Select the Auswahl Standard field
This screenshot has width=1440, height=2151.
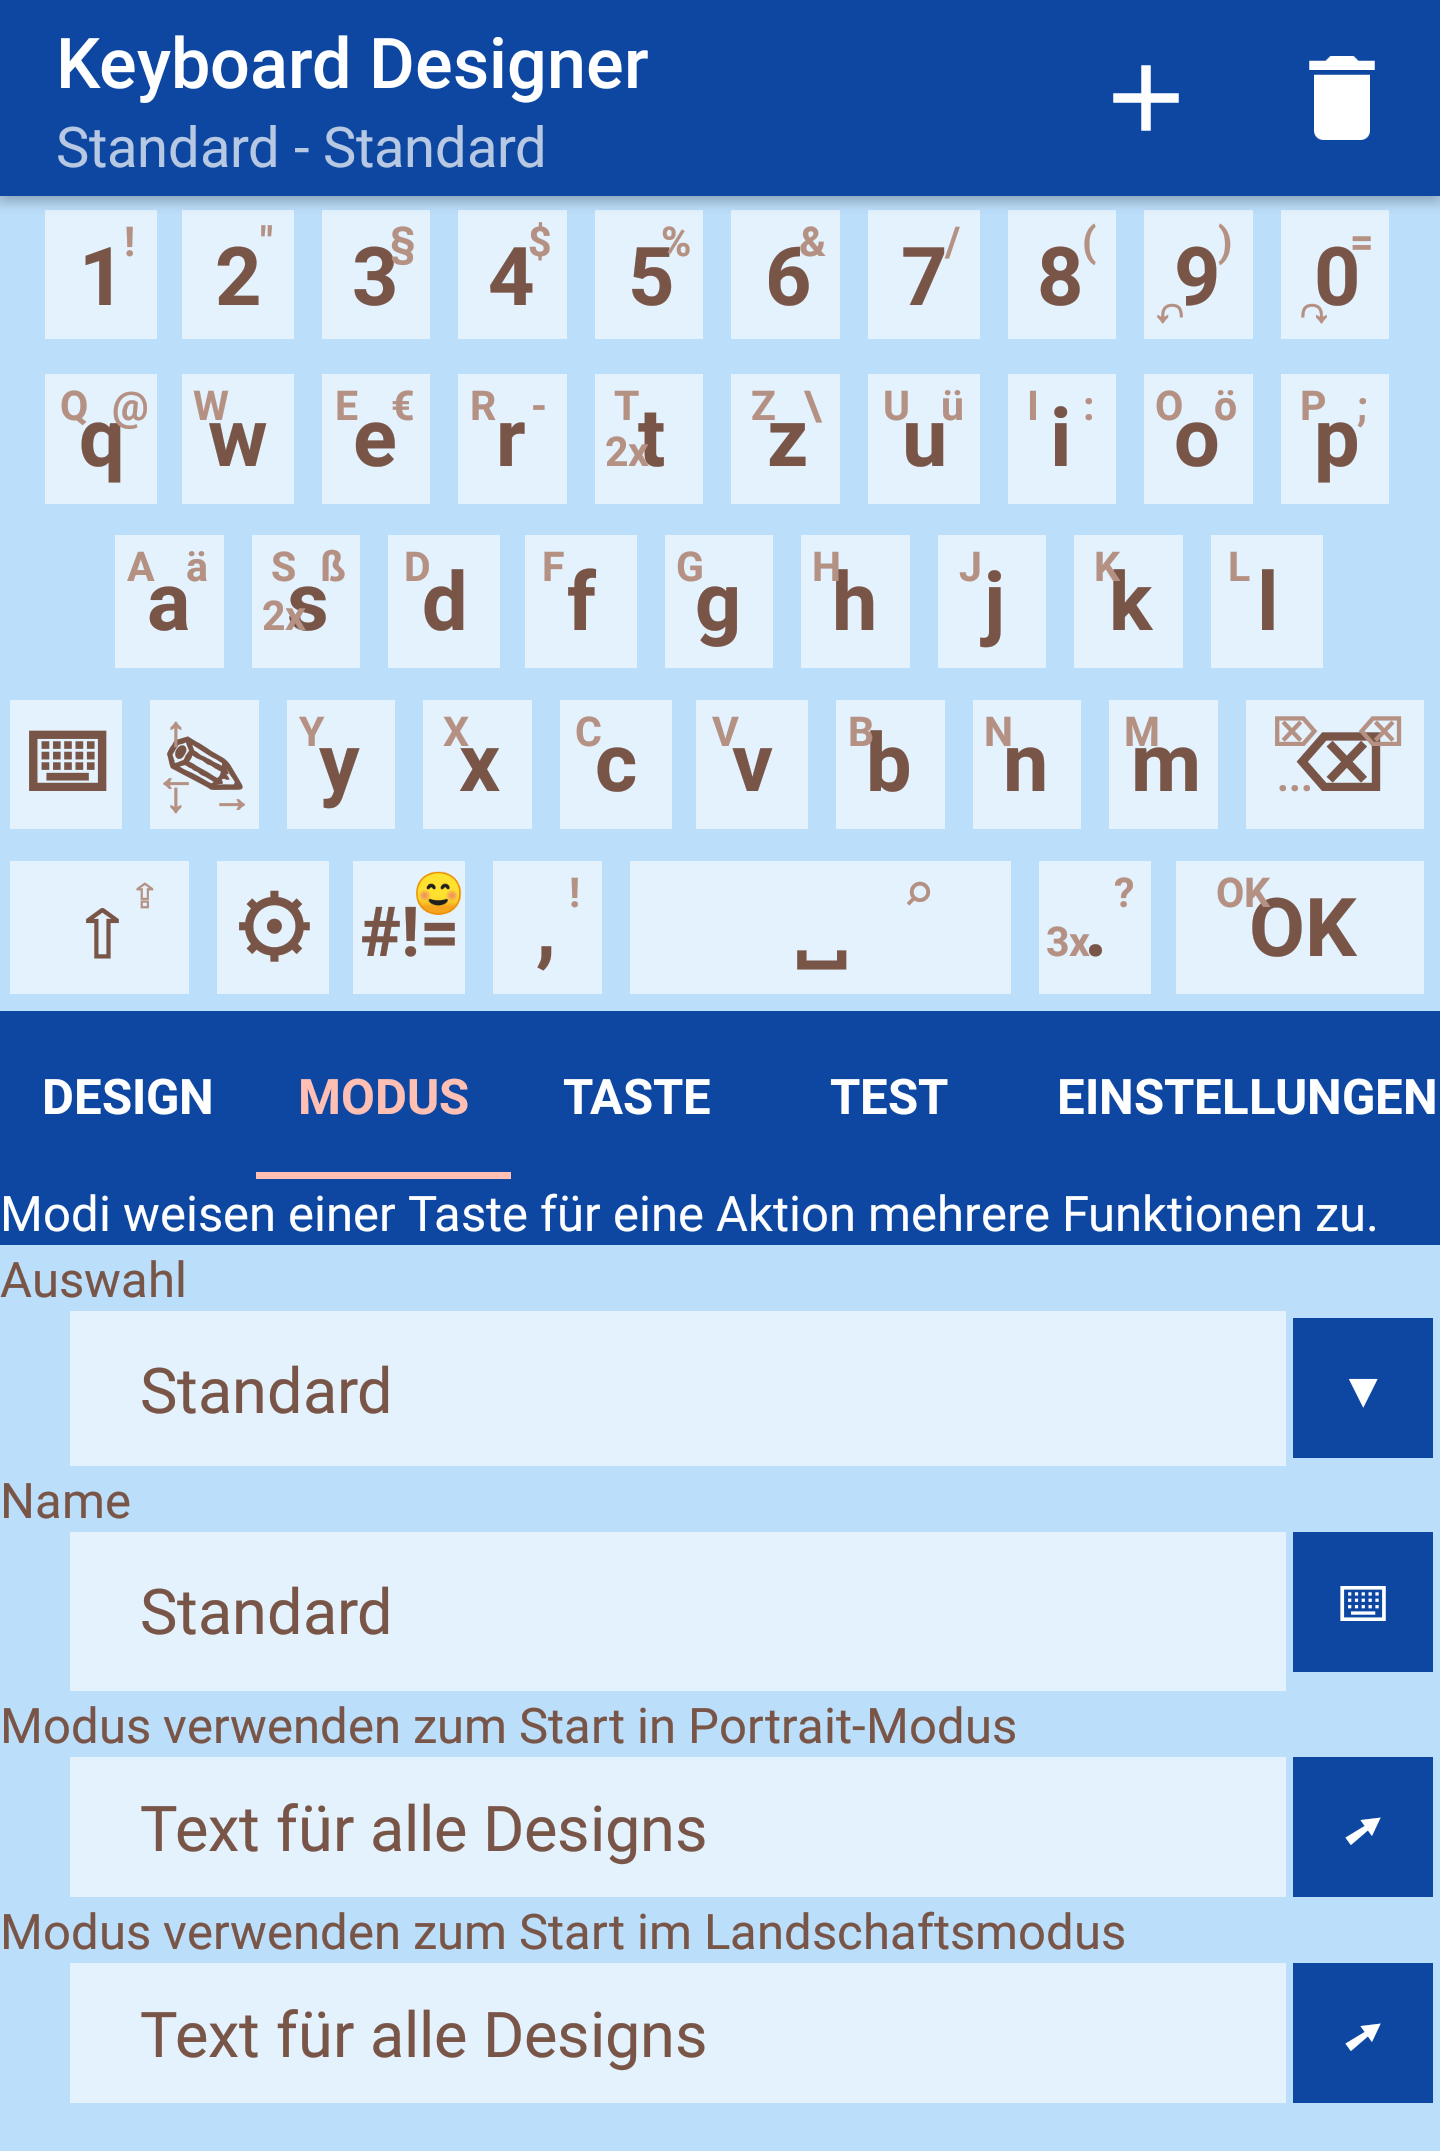(x=677, y=1389)
